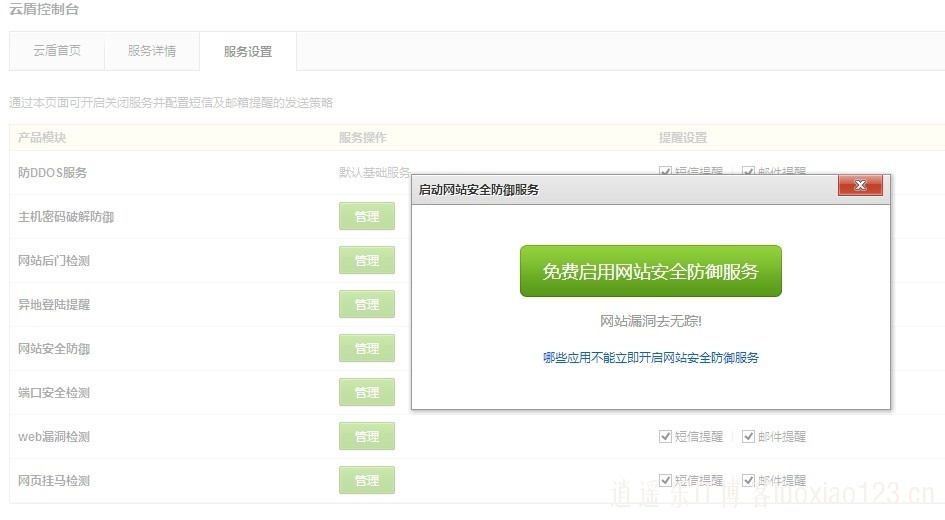Click 管理 button for 网站安全防御
The width and height of the screenshot is (945, 520).
(x=366, y=348)
